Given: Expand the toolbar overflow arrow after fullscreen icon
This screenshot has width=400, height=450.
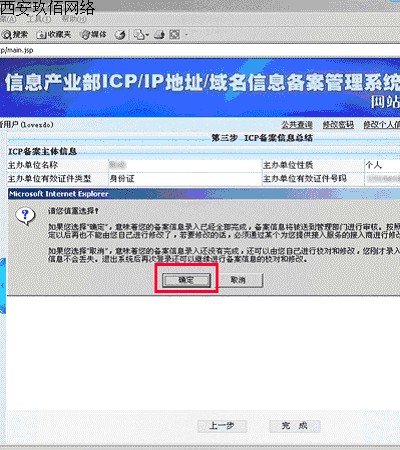Looking at the screenshot, I should (186, 35).
